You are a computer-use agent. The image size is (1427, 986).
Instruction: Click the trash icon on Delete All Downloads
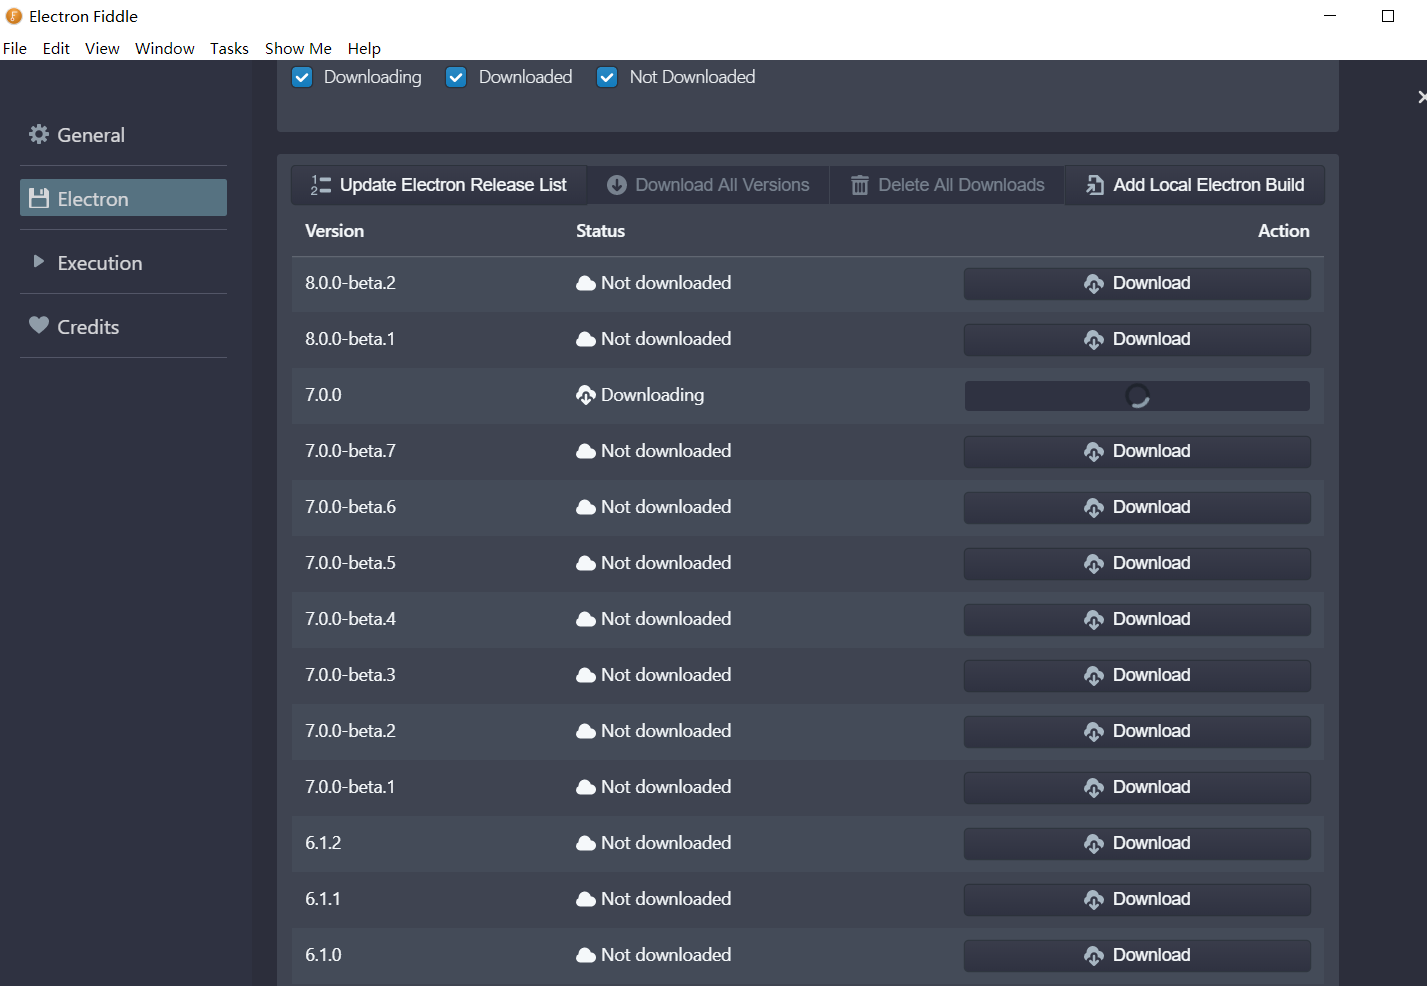pyautogui.click(x=859, y=184)
